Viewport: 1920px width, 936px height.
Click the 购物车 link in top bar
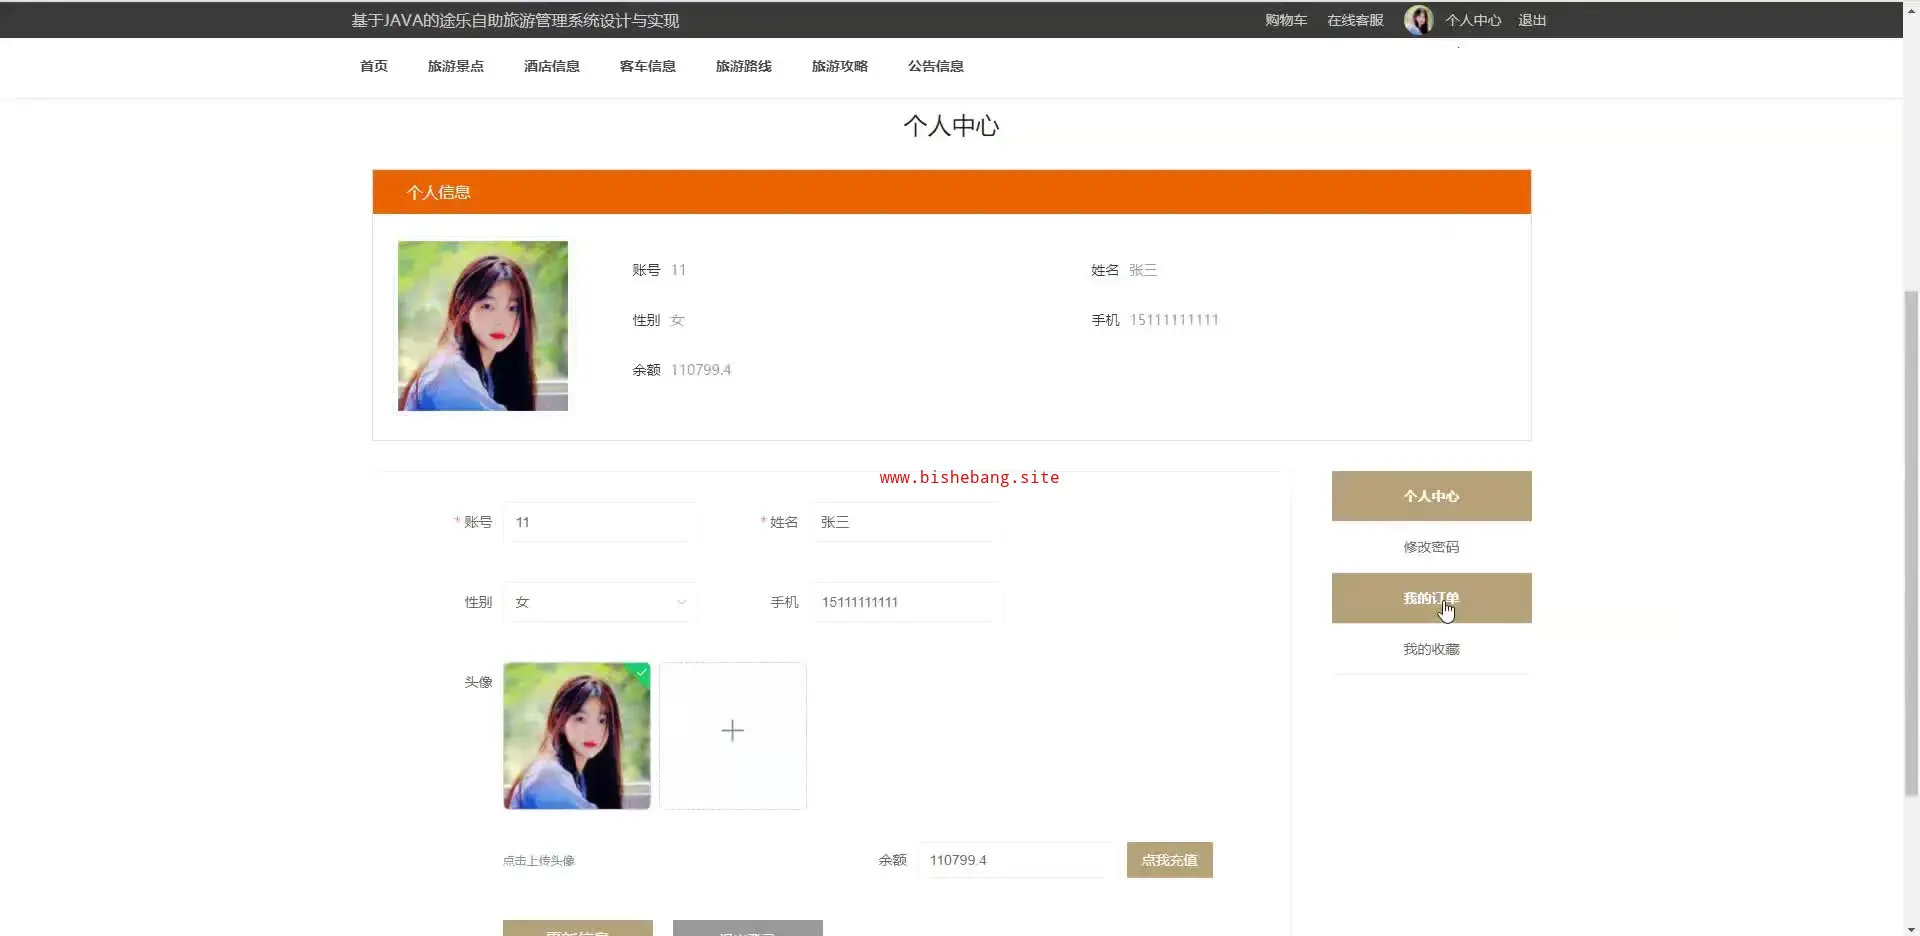coord(1285,20)
